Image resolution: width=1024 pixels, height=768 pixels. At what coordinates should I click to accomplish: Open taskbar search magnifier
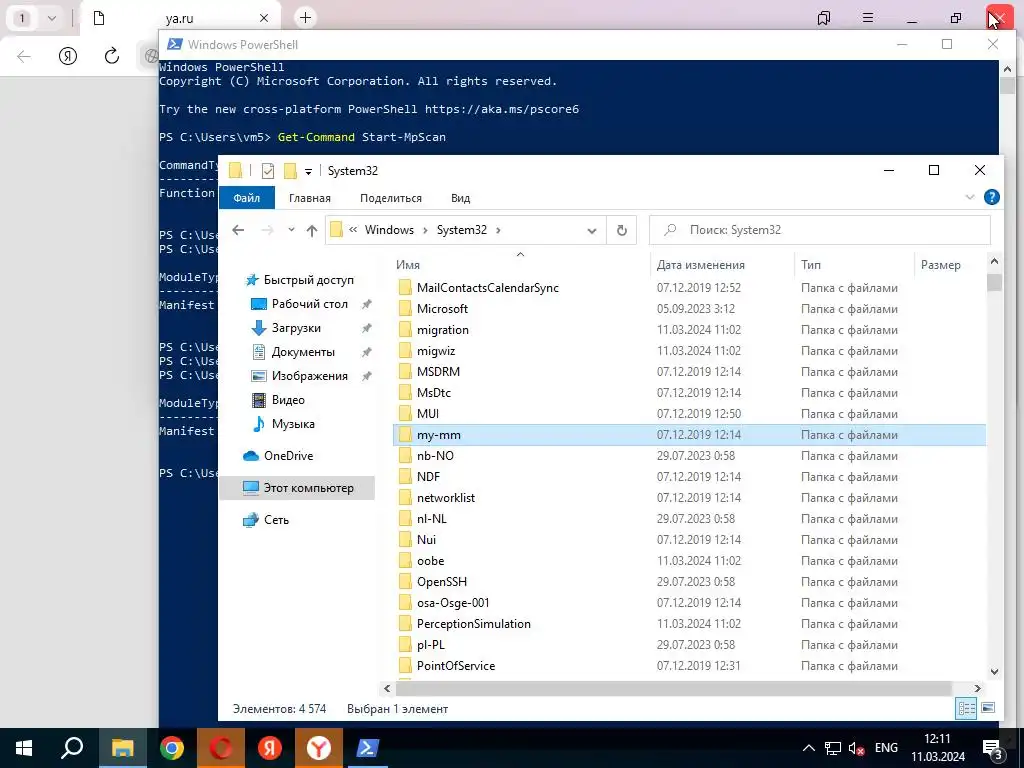(72, 748)
